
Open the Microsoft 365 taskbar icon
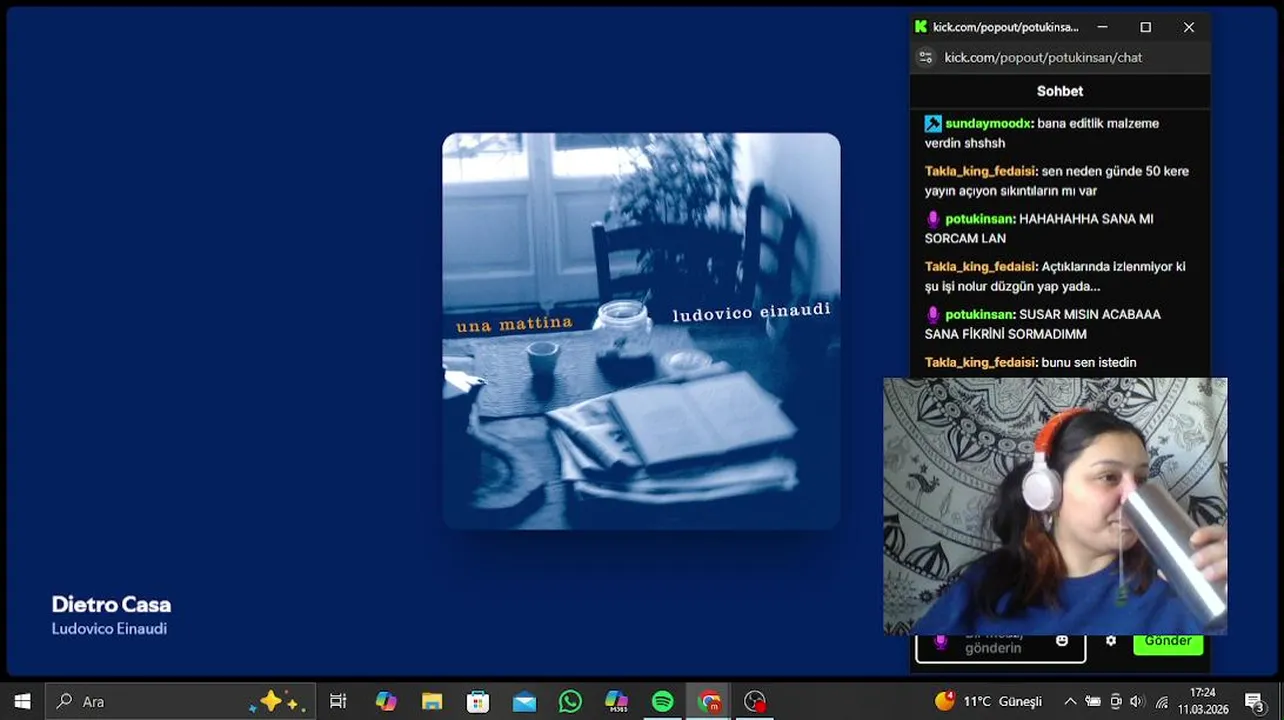click(x=617, y=701)
